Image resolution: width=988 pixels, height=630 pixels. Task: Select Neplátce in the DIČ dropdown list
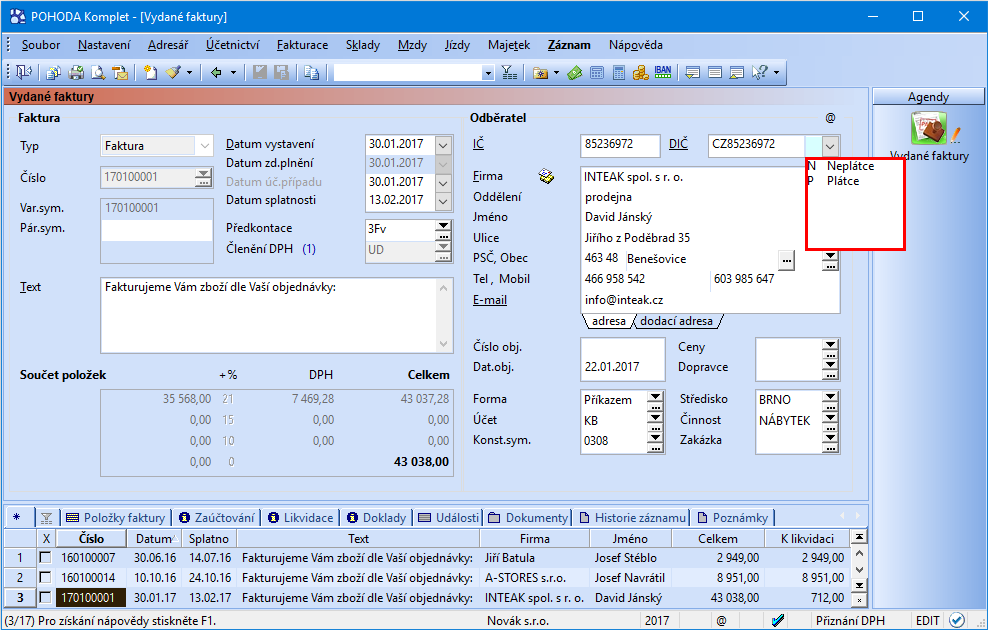tap(851, 166)
